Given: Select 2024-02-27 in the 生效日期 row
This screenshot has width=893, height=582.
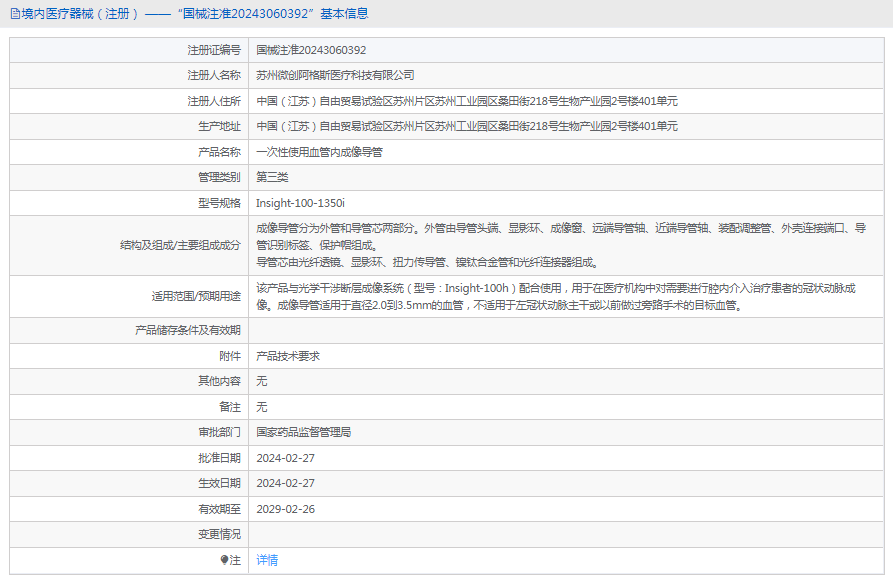Looking at the screenshot, I should 285,483.
